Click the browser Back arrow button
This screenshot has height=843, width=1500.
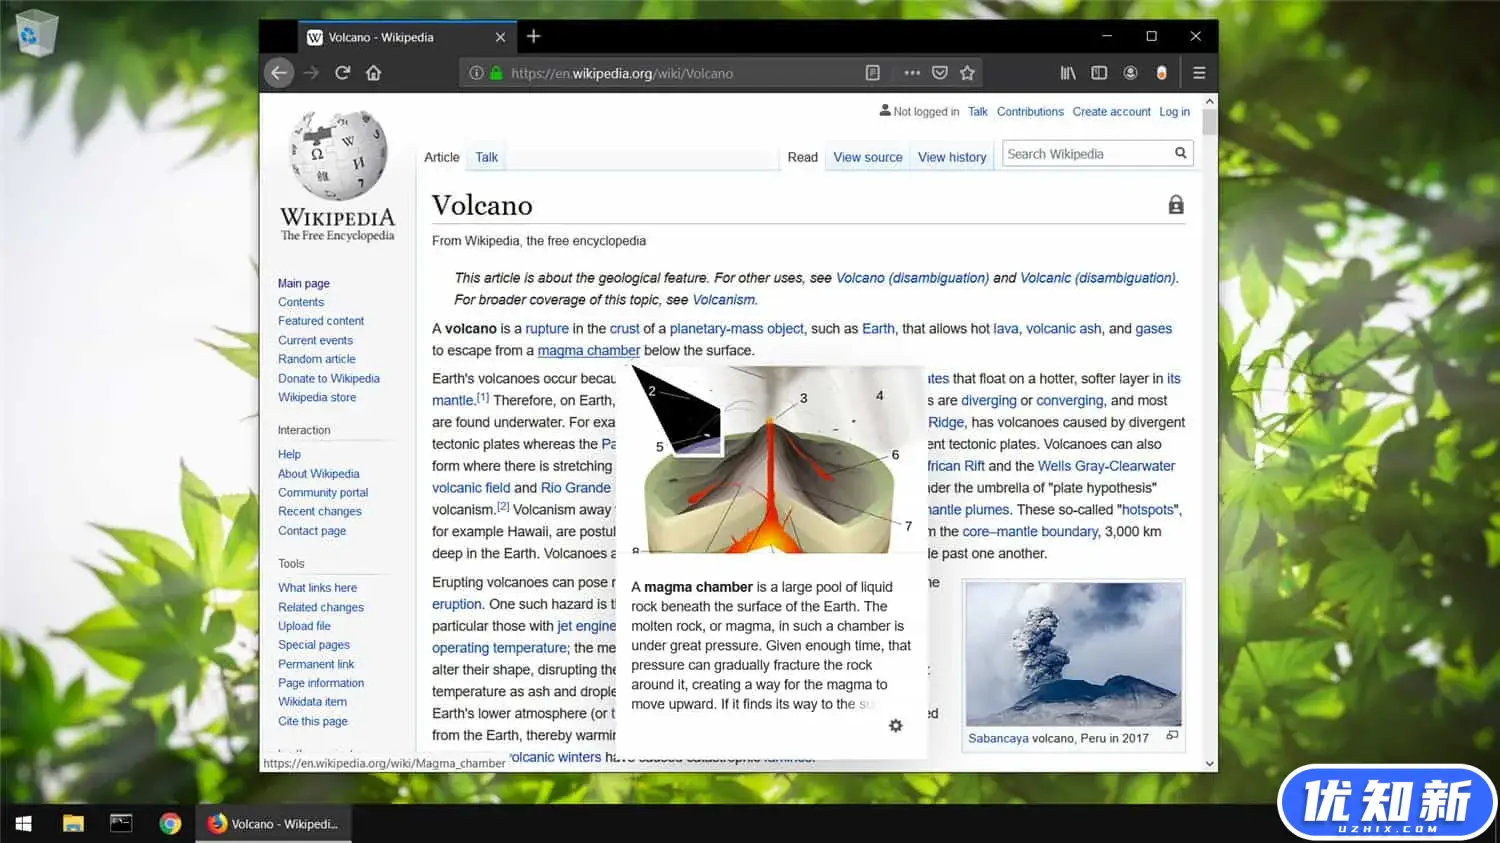click(279, 73)
